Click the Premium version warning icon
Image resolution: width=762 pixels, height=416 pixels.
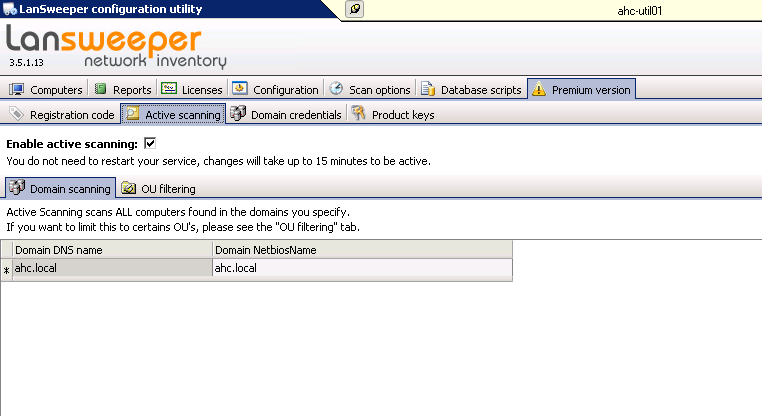(x=539, y=90)
